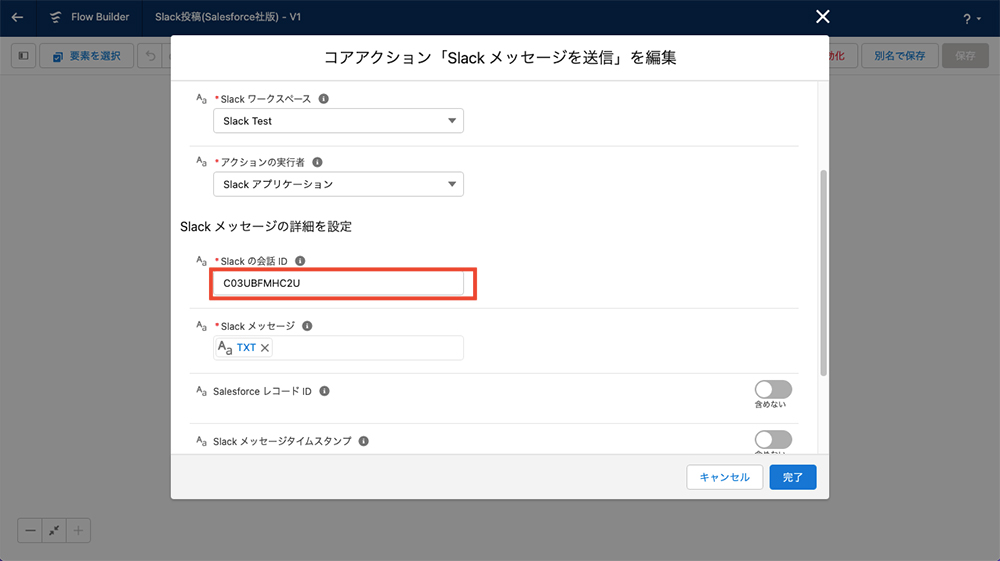Click the text-type icon beside アクションの実行者
Viewport: 1000px width, 561px height.
(x=202, y=162)
